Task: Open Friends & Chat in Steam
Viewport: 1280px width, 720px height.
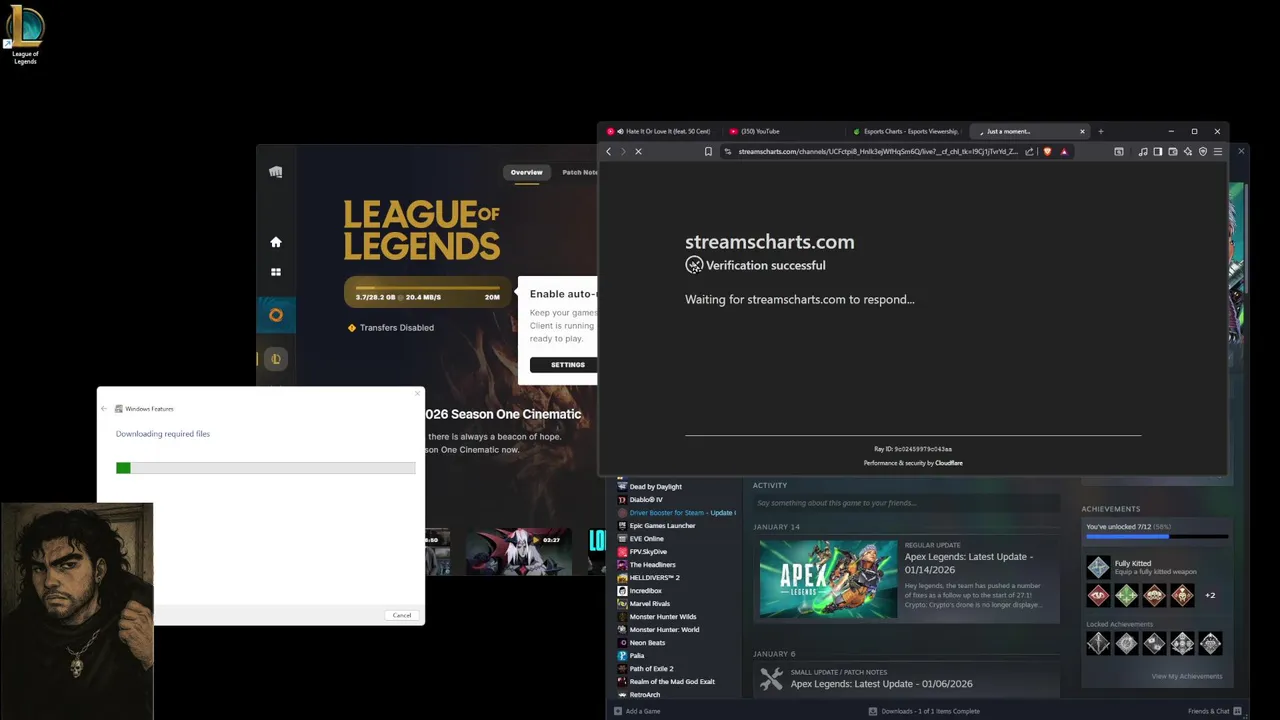Action: pos(1208,711)
